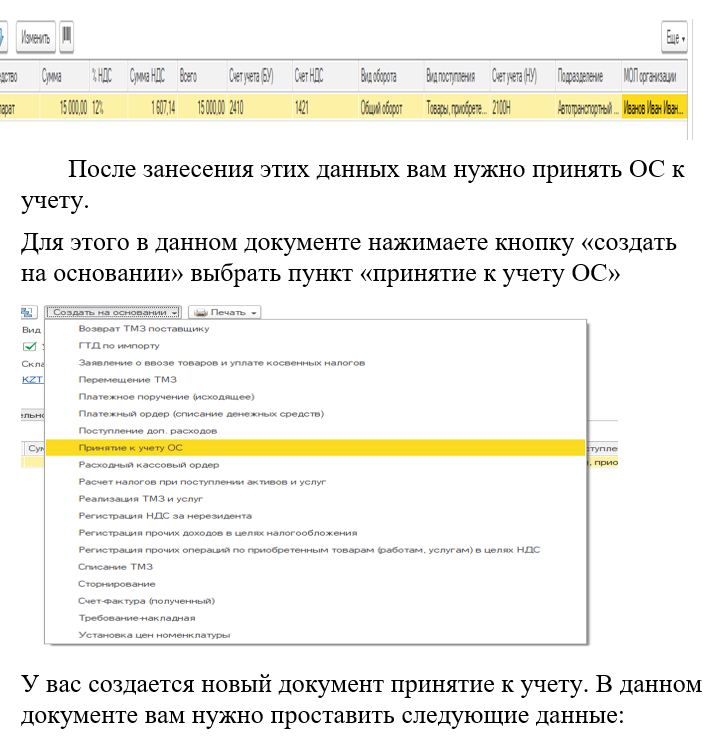Viewport: 714px width, 736px height.
Task: Select the 2100Н account cell
Action: click(522, 107)
